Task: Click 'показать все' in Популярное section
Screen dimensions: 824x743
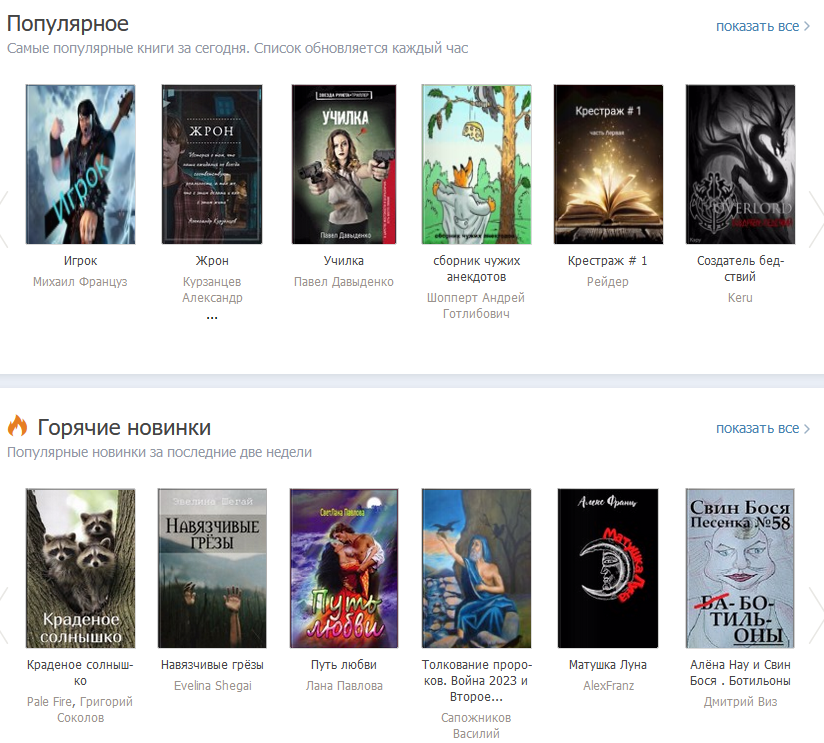Action: tap(763, 26)
